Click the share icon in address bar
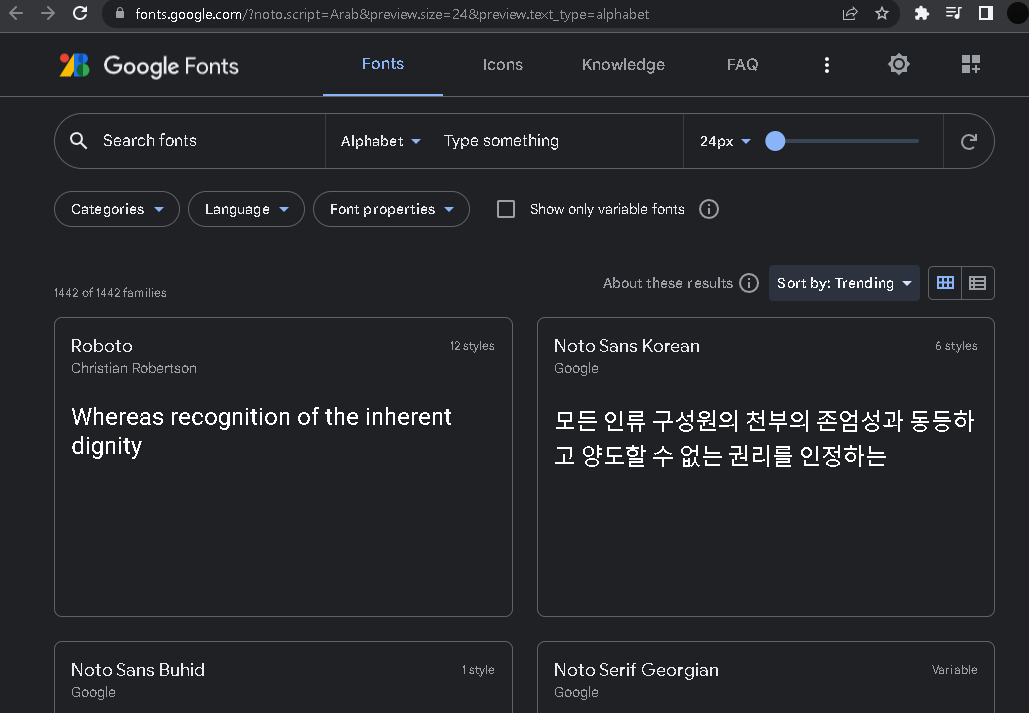 click(x=850, y=14)
